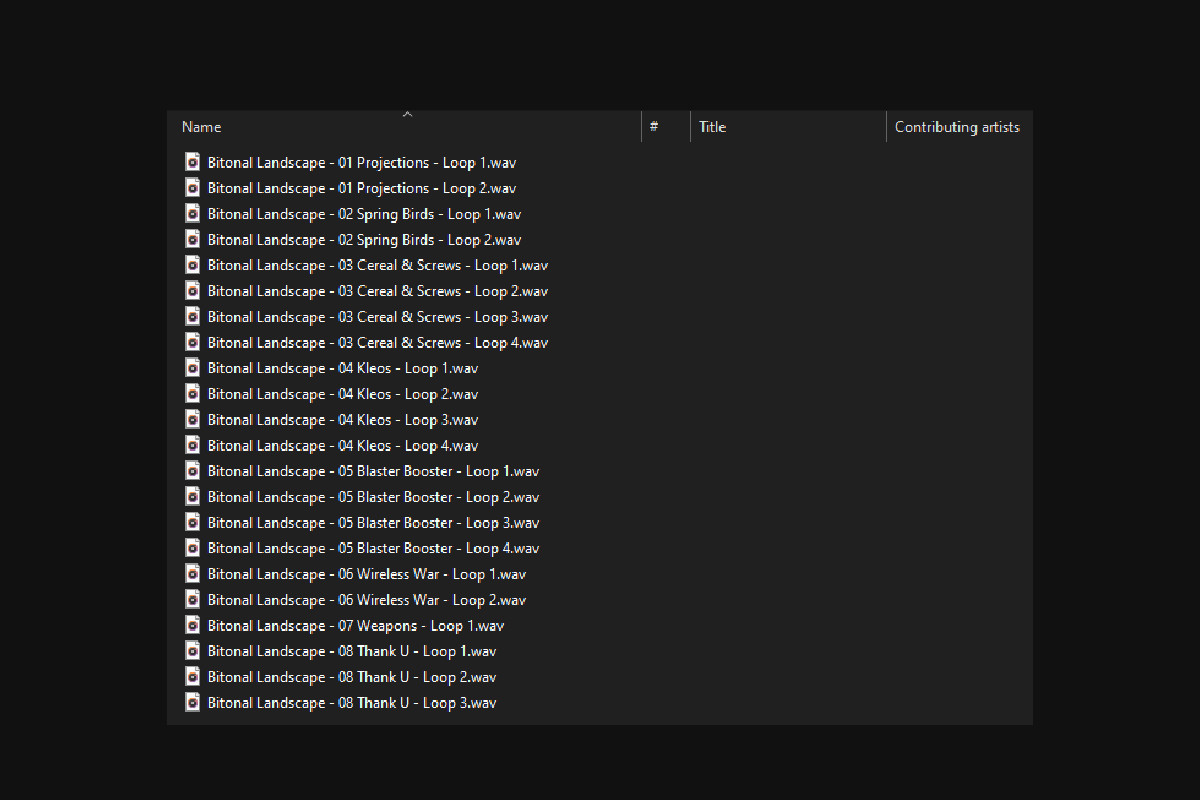Image resolution: width=1200 pixels, height=800 pixels.
Task: Click the Contributing artists column header
Action: [x=956, y=127]
